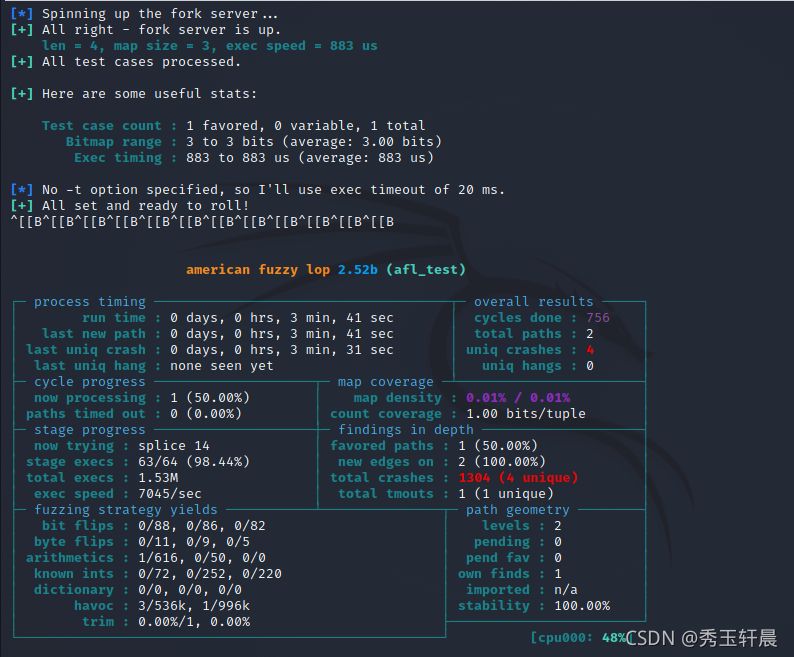Click total execs value '1.53M'

(158, 478)
